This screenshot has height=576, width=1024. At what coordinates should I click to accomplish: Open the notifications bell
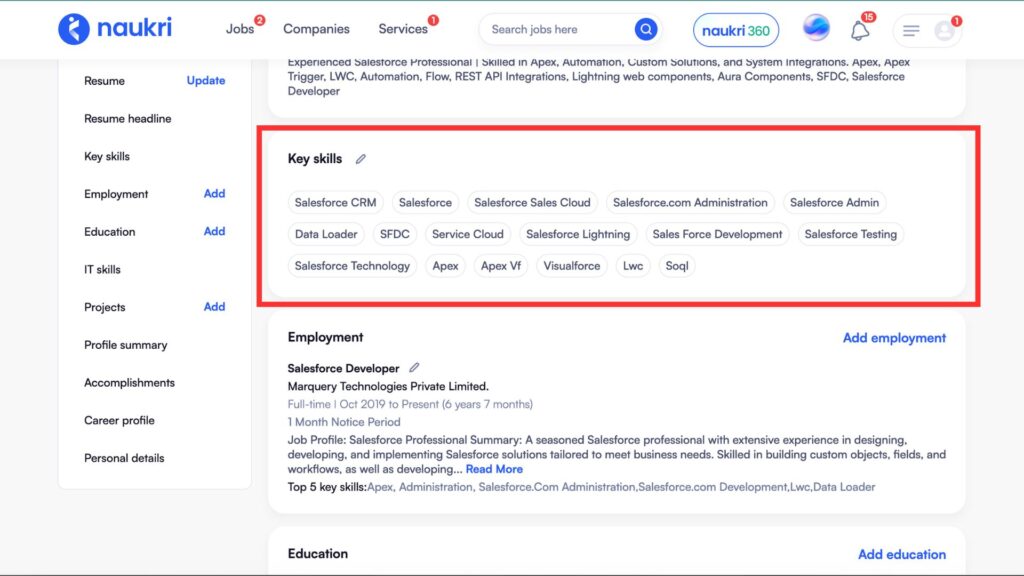click(x=859, y=31)
